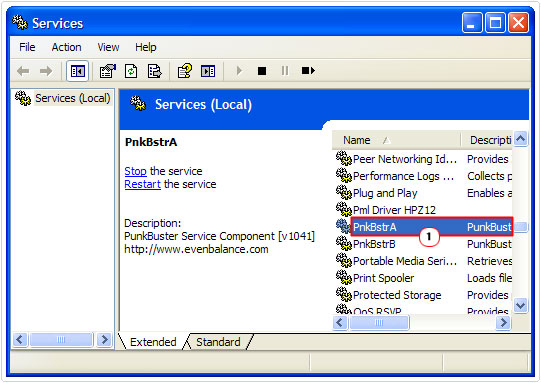Click the Restart Service toolbar button

click(308, 71)
